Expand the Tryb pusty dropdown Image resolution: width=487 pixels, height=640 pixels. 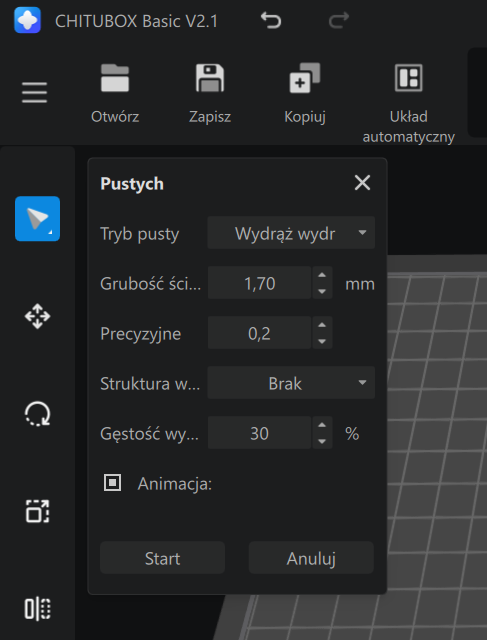[x=291, y=233]
